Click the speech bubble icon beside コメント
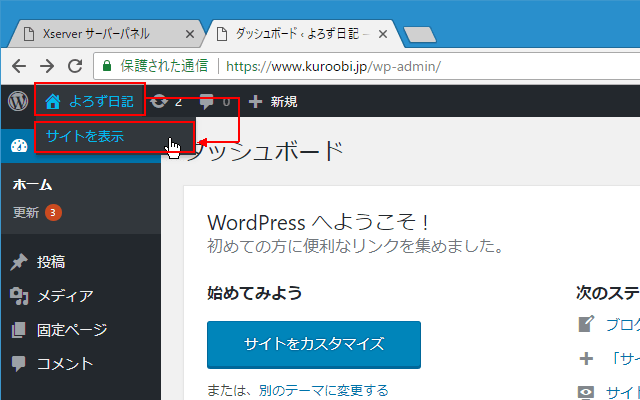This screenshot has height=400, width=640. [x=19, y=364]
